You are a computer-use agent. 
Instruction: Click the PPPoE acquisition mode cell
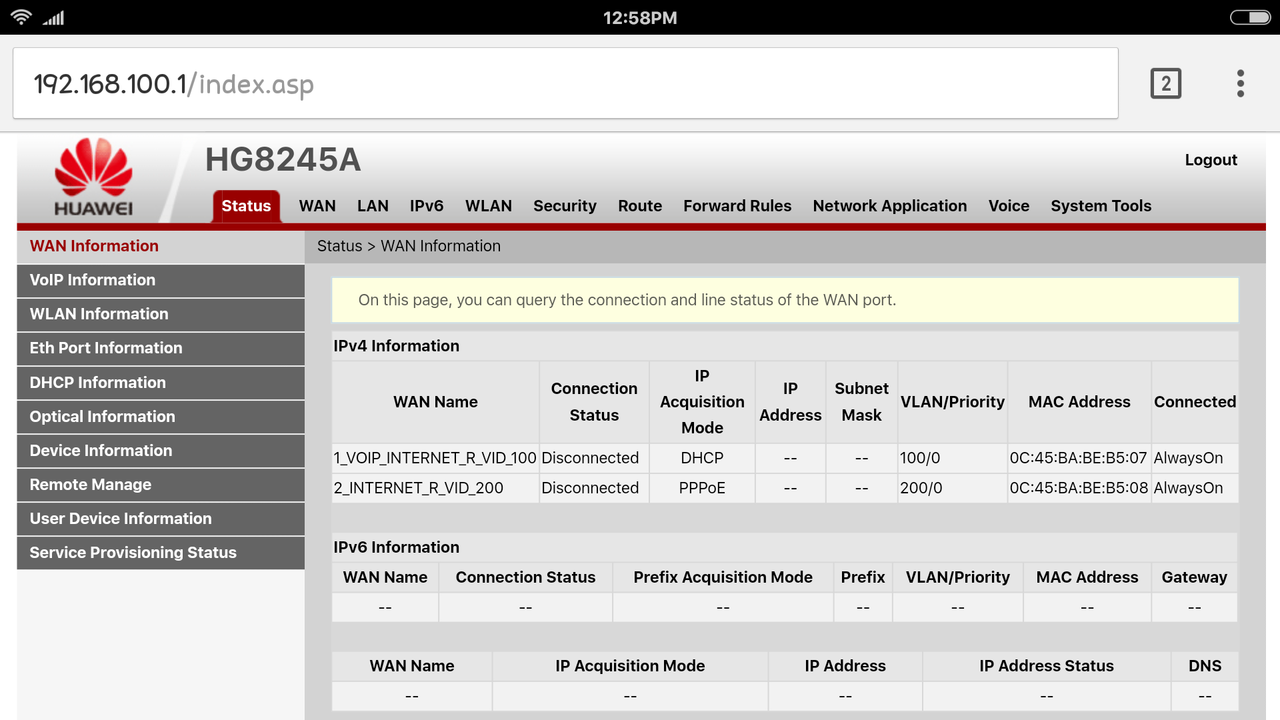click(702, 488)
